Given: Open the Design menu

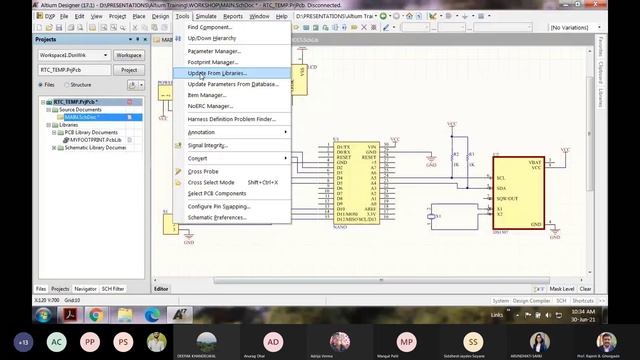Looking at the screenshot, I should tap(160, 16).
